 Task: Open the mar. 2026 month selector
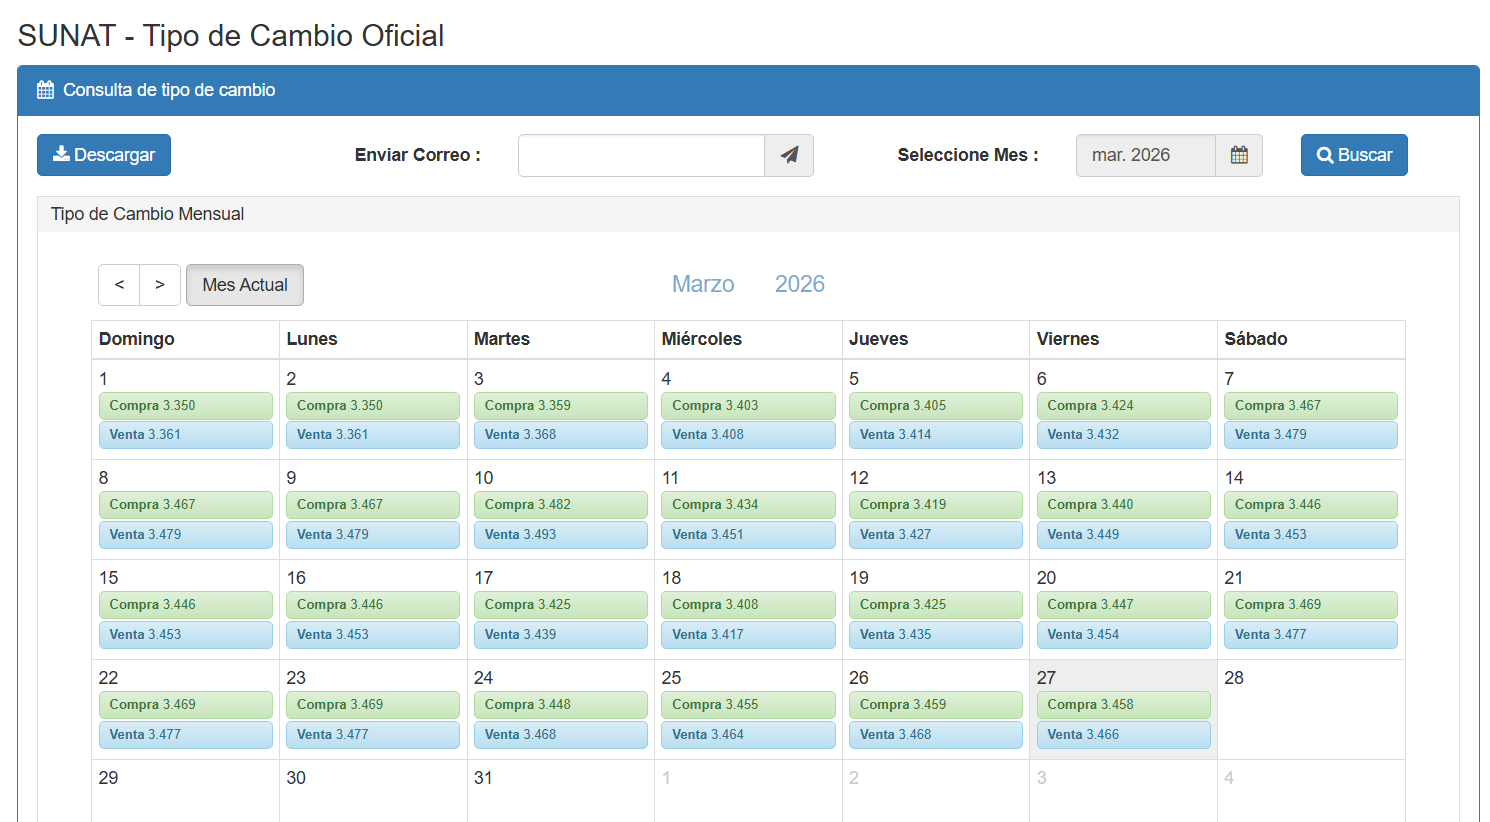pos(1145,155)
